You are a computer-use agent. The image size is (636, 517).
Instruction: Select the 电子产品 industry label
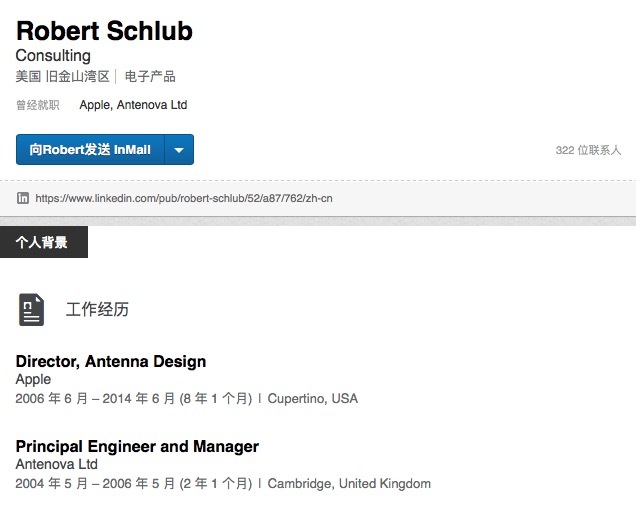(150, 77)
